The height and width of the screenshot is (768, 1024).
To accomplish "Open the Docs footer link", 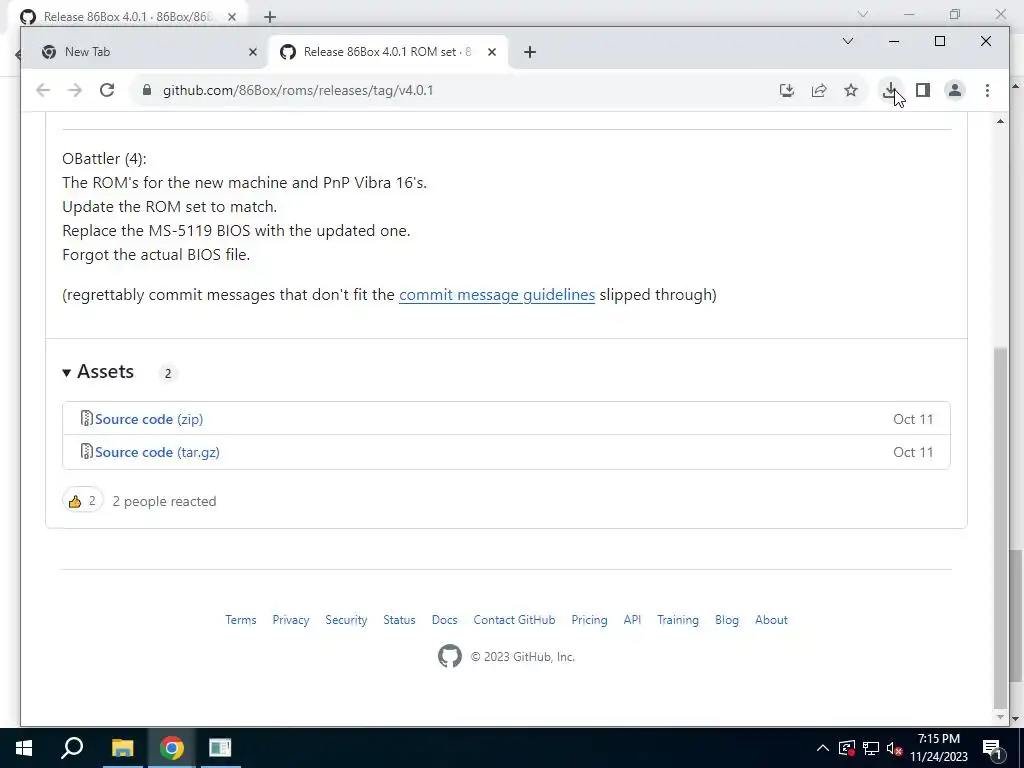I will [445, 620].
